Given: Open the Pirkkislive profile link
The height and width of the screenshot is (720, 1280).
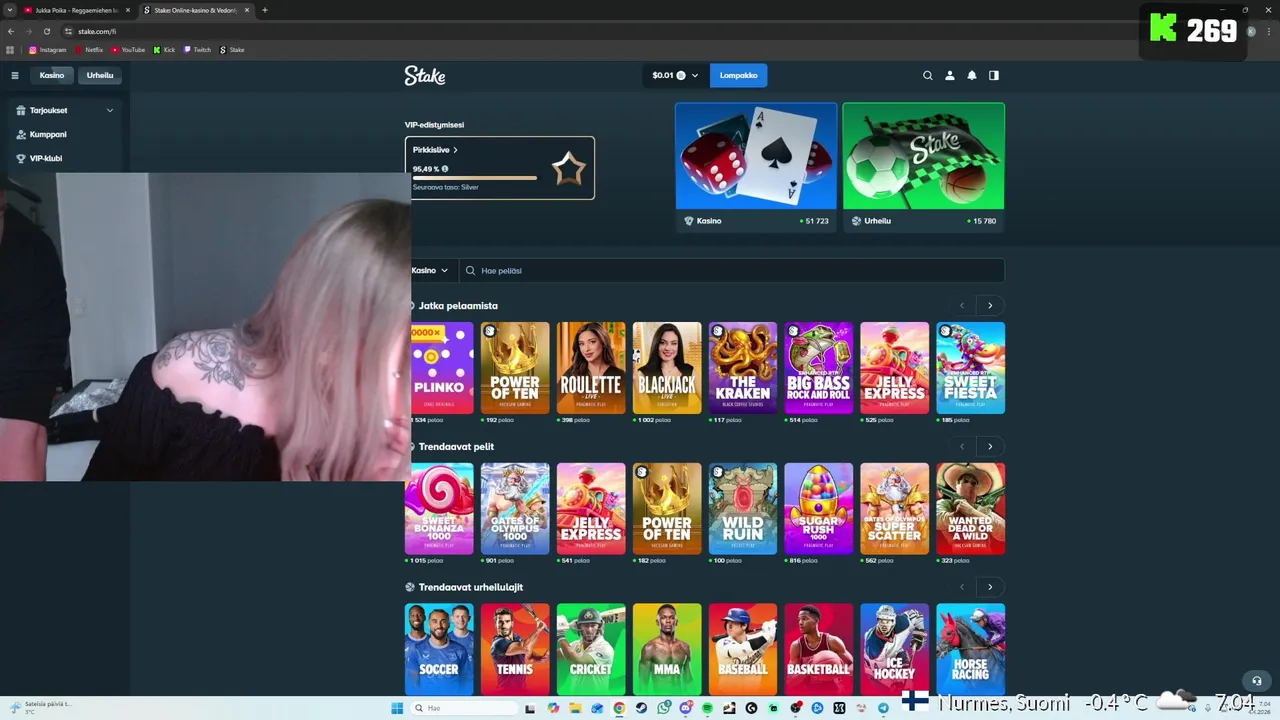Looking at the screenshot, I should pyautogui.click(x=435, y=150).
